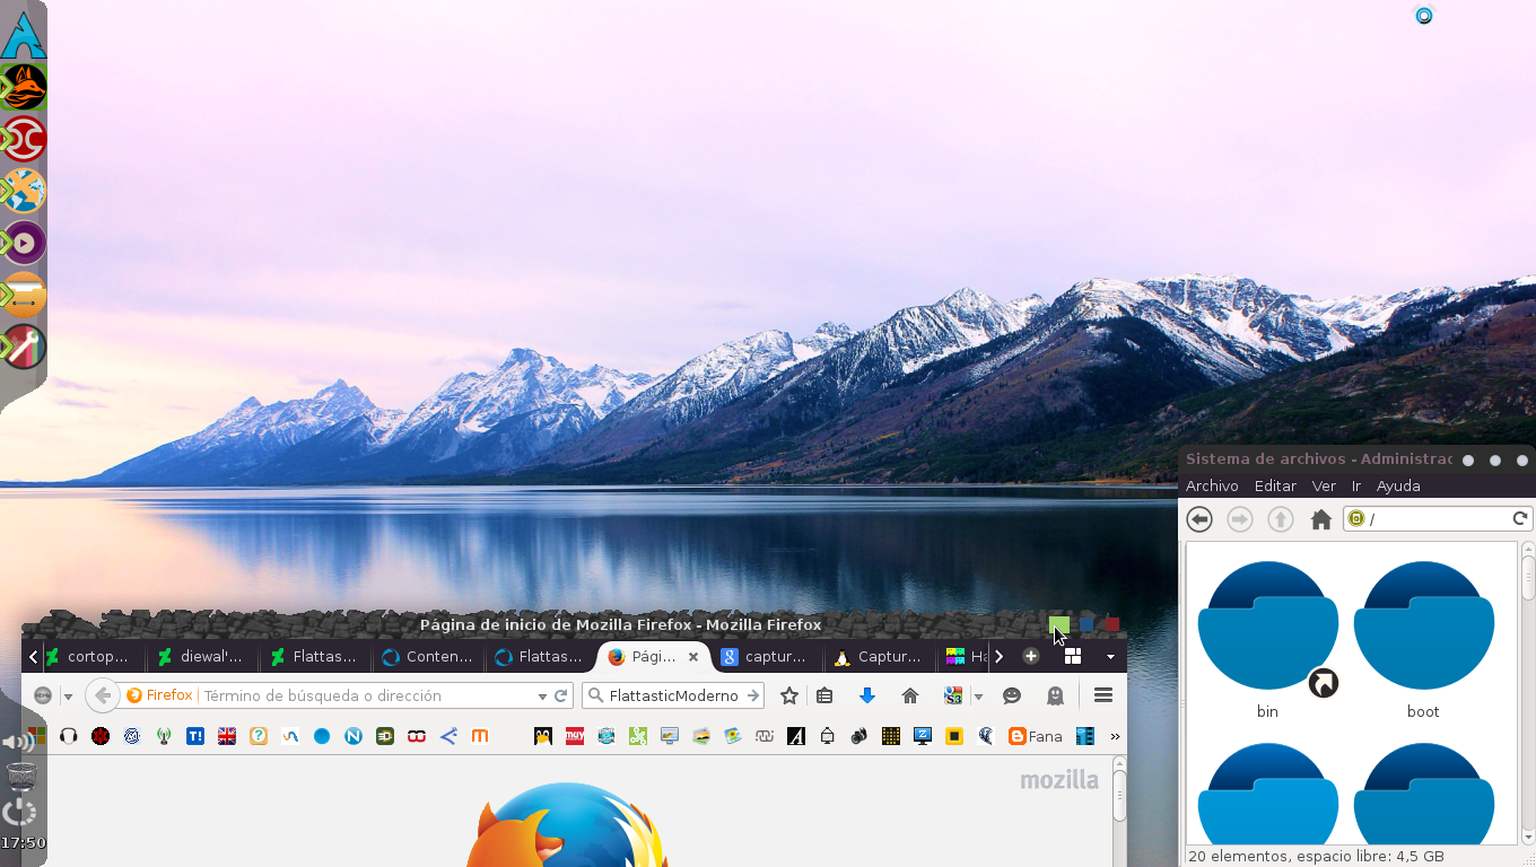The image size is (1536, 867).
Task: Open address bar history dropdown arrow
Action: [542, 696]
